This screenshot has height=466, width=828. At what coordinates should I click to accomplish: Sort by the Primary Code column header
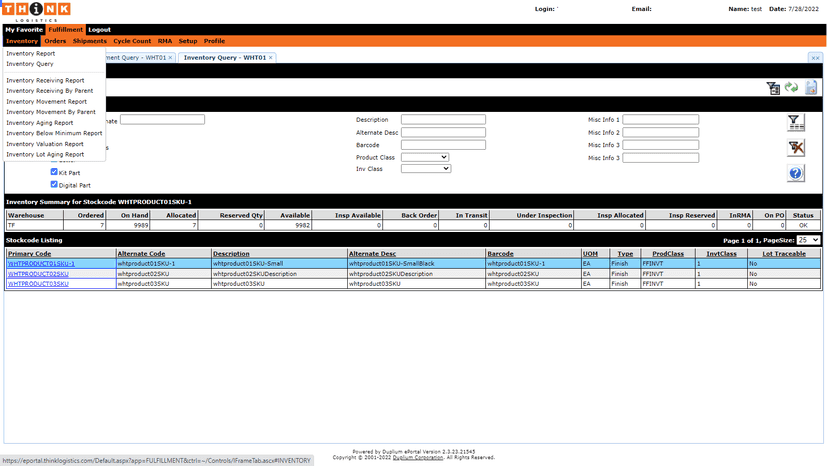(30, 254)
